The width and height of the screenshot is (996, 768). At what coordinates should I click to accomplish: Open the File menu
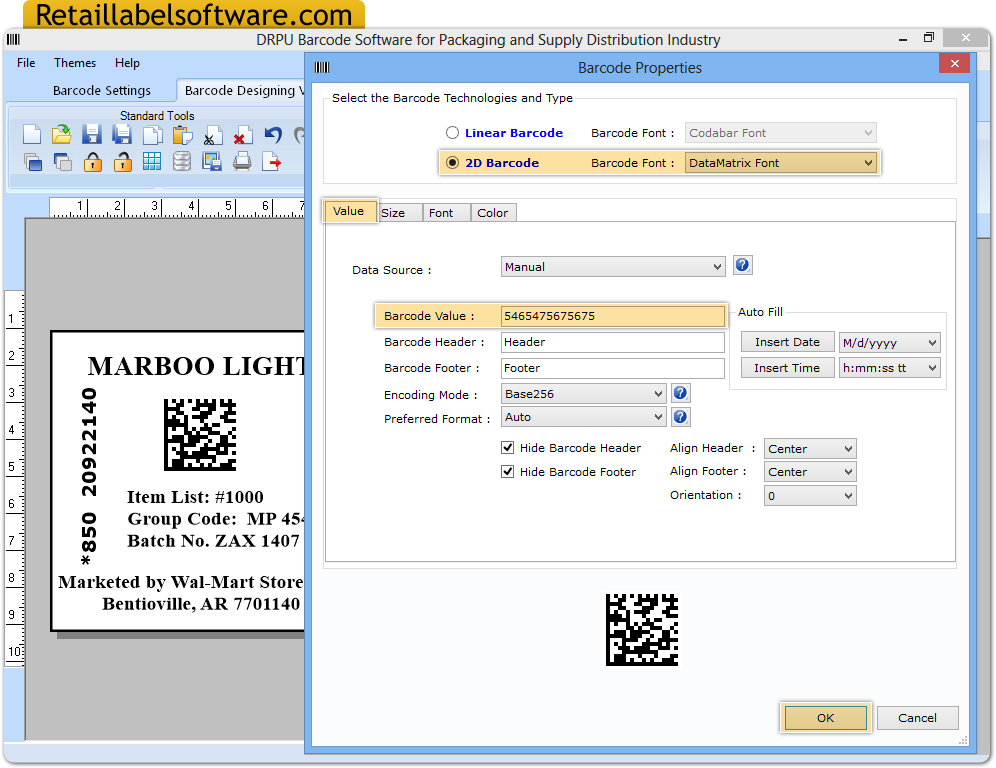coord(26,63)
